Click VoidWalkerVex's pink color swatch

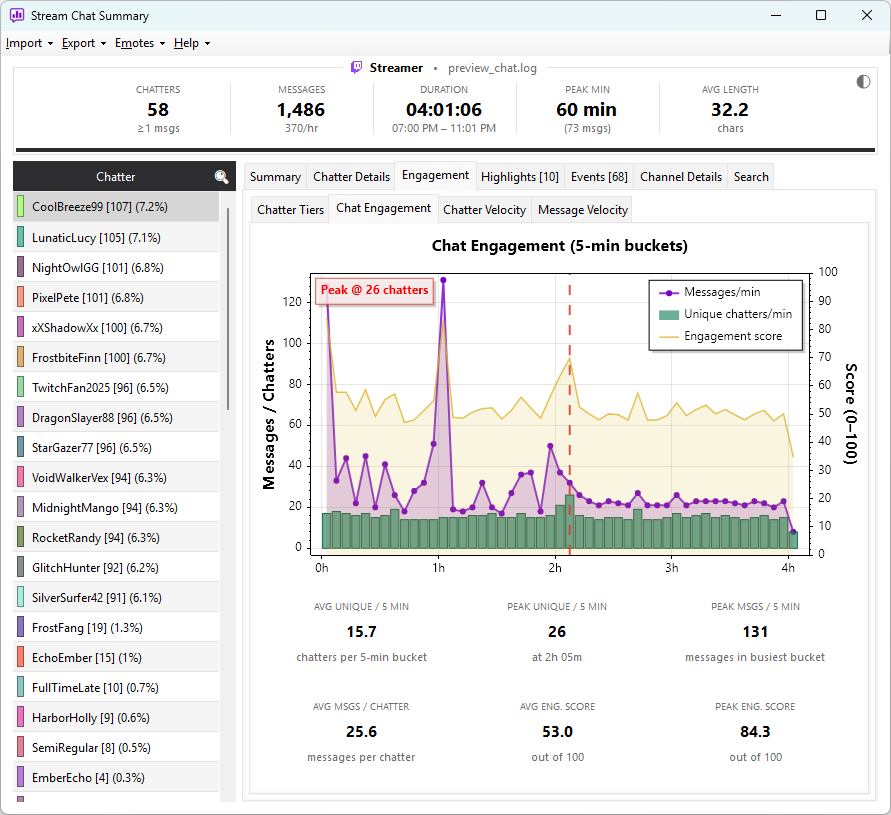[20, 477]
